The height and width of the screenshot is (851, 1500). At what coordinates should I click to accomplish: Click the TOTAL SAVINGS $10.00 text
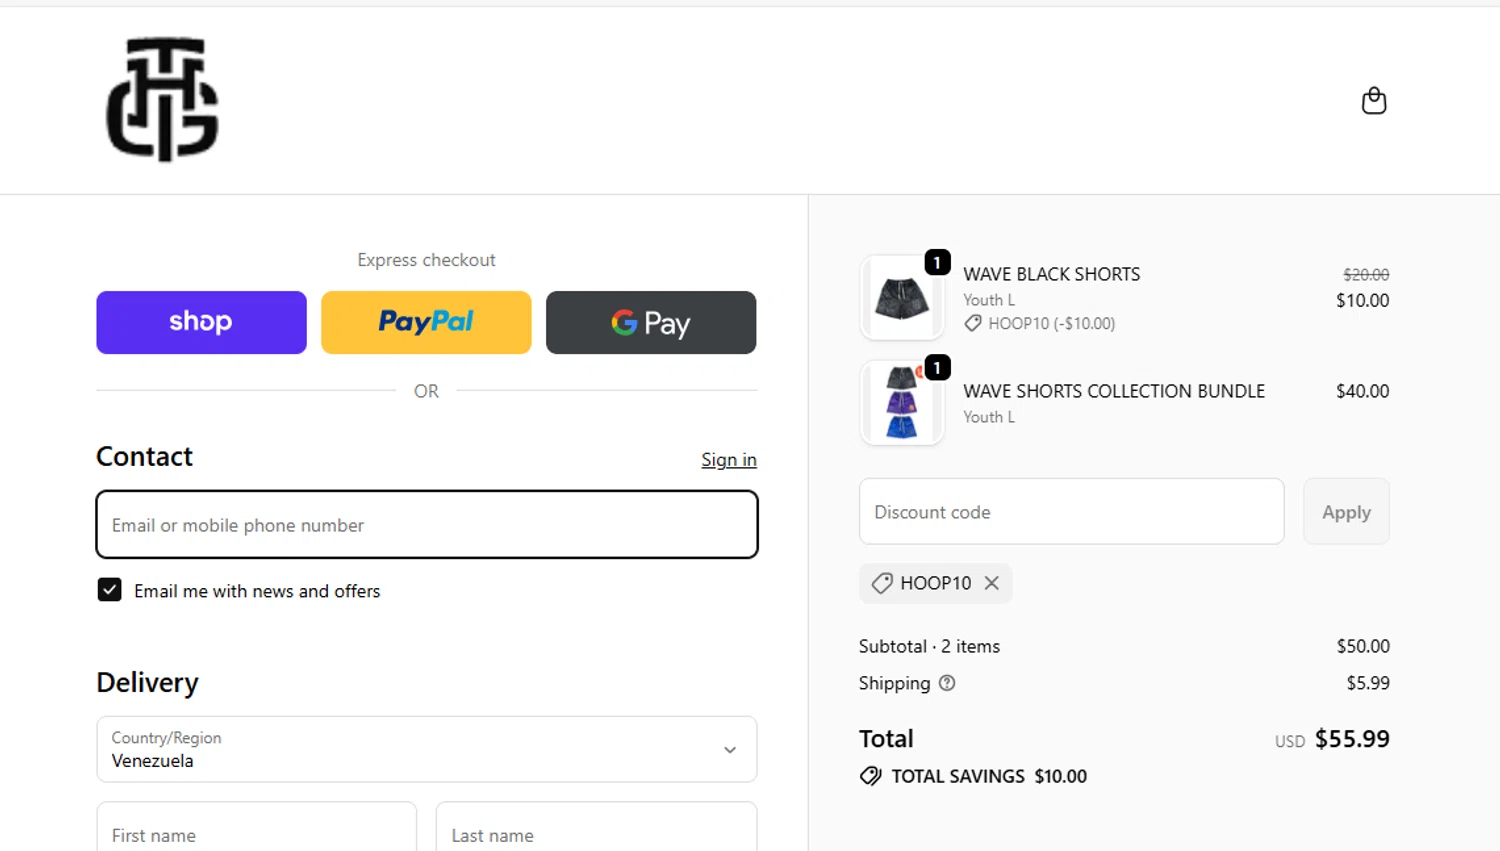pyautogui.click(x=989, y=776)
